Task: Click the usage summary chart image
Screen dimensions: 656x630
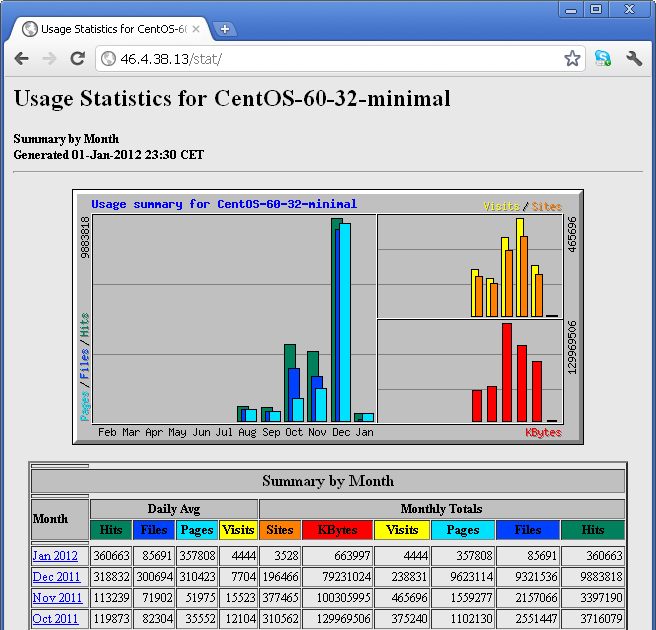Action: click(x=328, y=317)
